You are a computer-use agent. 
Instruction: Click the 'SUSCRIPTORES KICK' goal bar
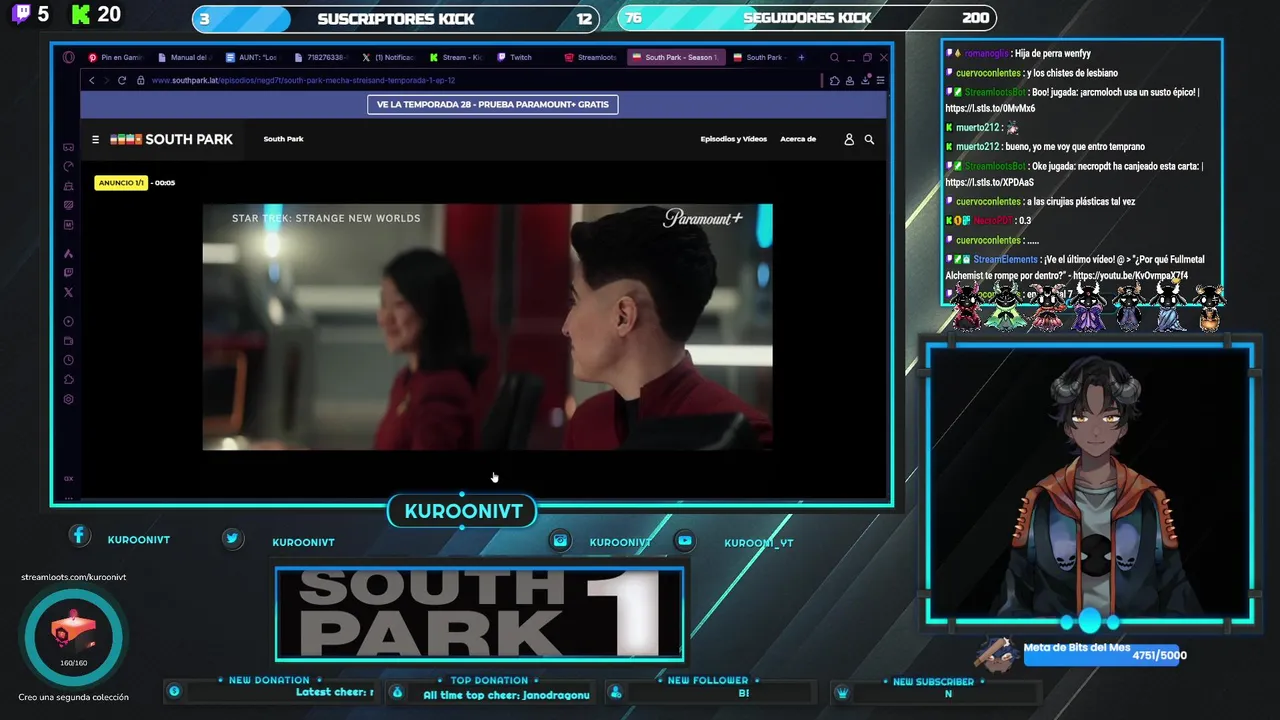(x=396, y=18)
